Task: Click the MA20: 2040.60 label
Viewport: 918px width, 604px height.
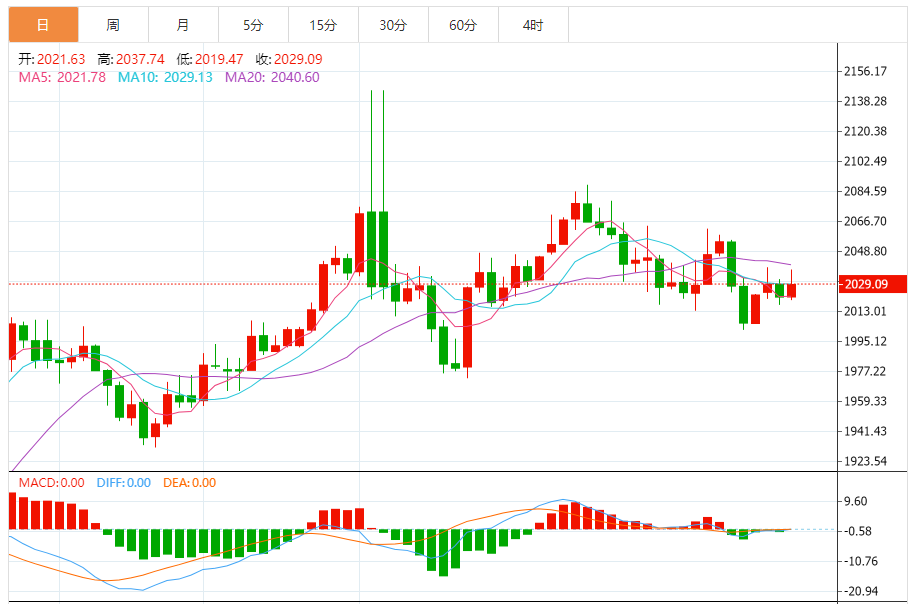Action: coord(272,77)
